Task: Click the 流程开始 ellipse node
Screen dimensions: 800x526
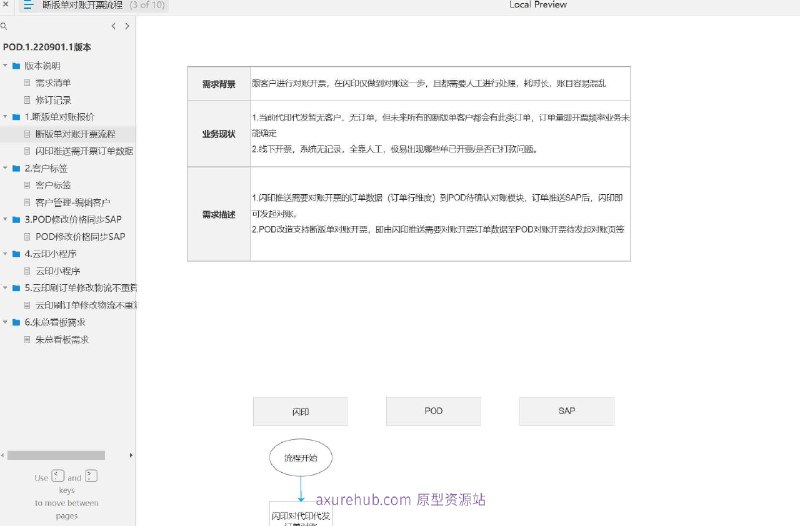Action: 301,458
